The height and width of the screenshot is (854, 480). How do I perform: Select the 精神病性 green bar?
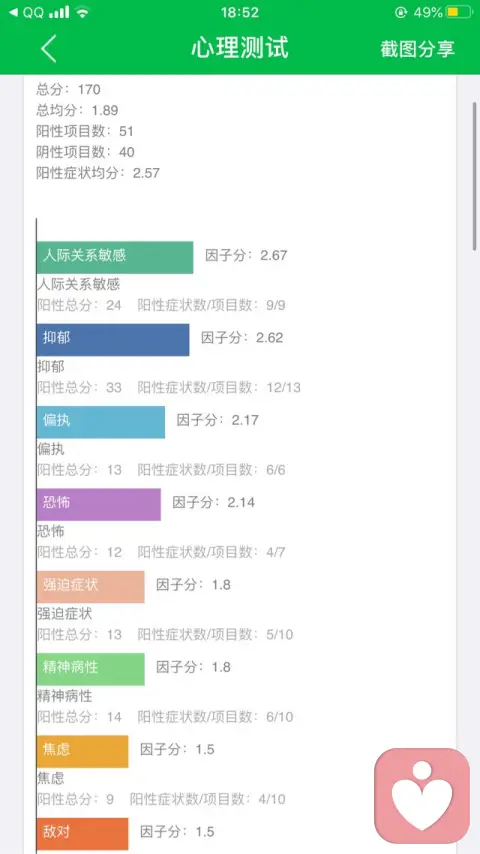[x=90, y=669]
